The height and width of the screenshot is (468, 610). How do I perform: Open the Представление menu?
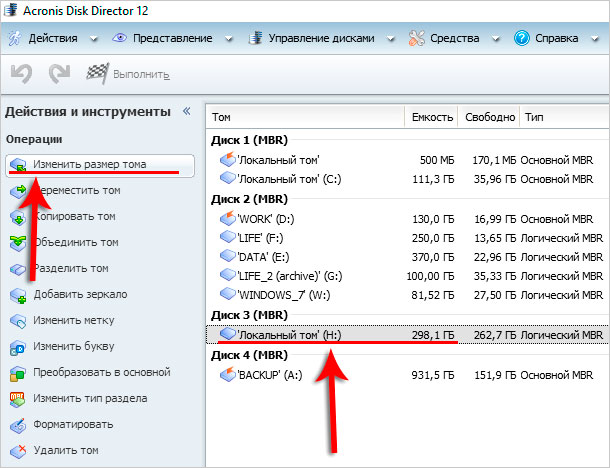point(173,38)
